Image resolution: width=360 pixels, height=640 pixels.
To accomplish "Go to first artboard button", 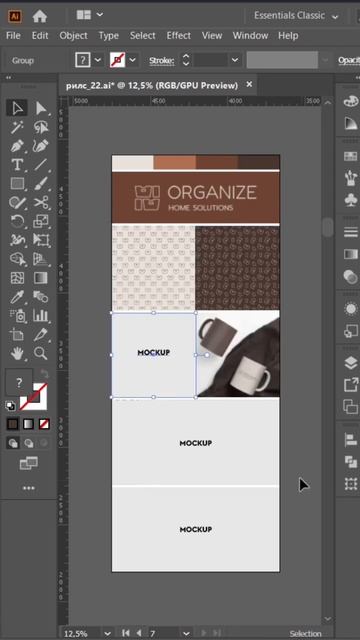I will click(126, 633).
